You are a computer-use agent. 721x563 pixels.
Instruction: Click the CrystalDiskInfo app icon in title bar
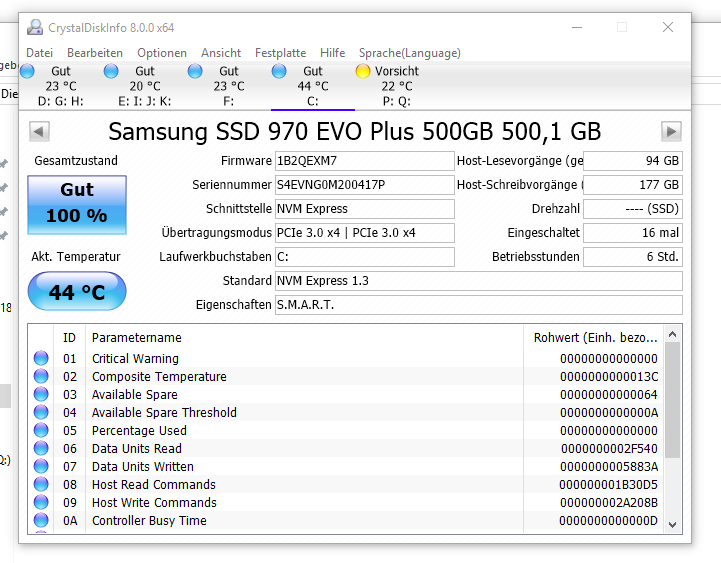pyautogui.click(x=34, y=28)
